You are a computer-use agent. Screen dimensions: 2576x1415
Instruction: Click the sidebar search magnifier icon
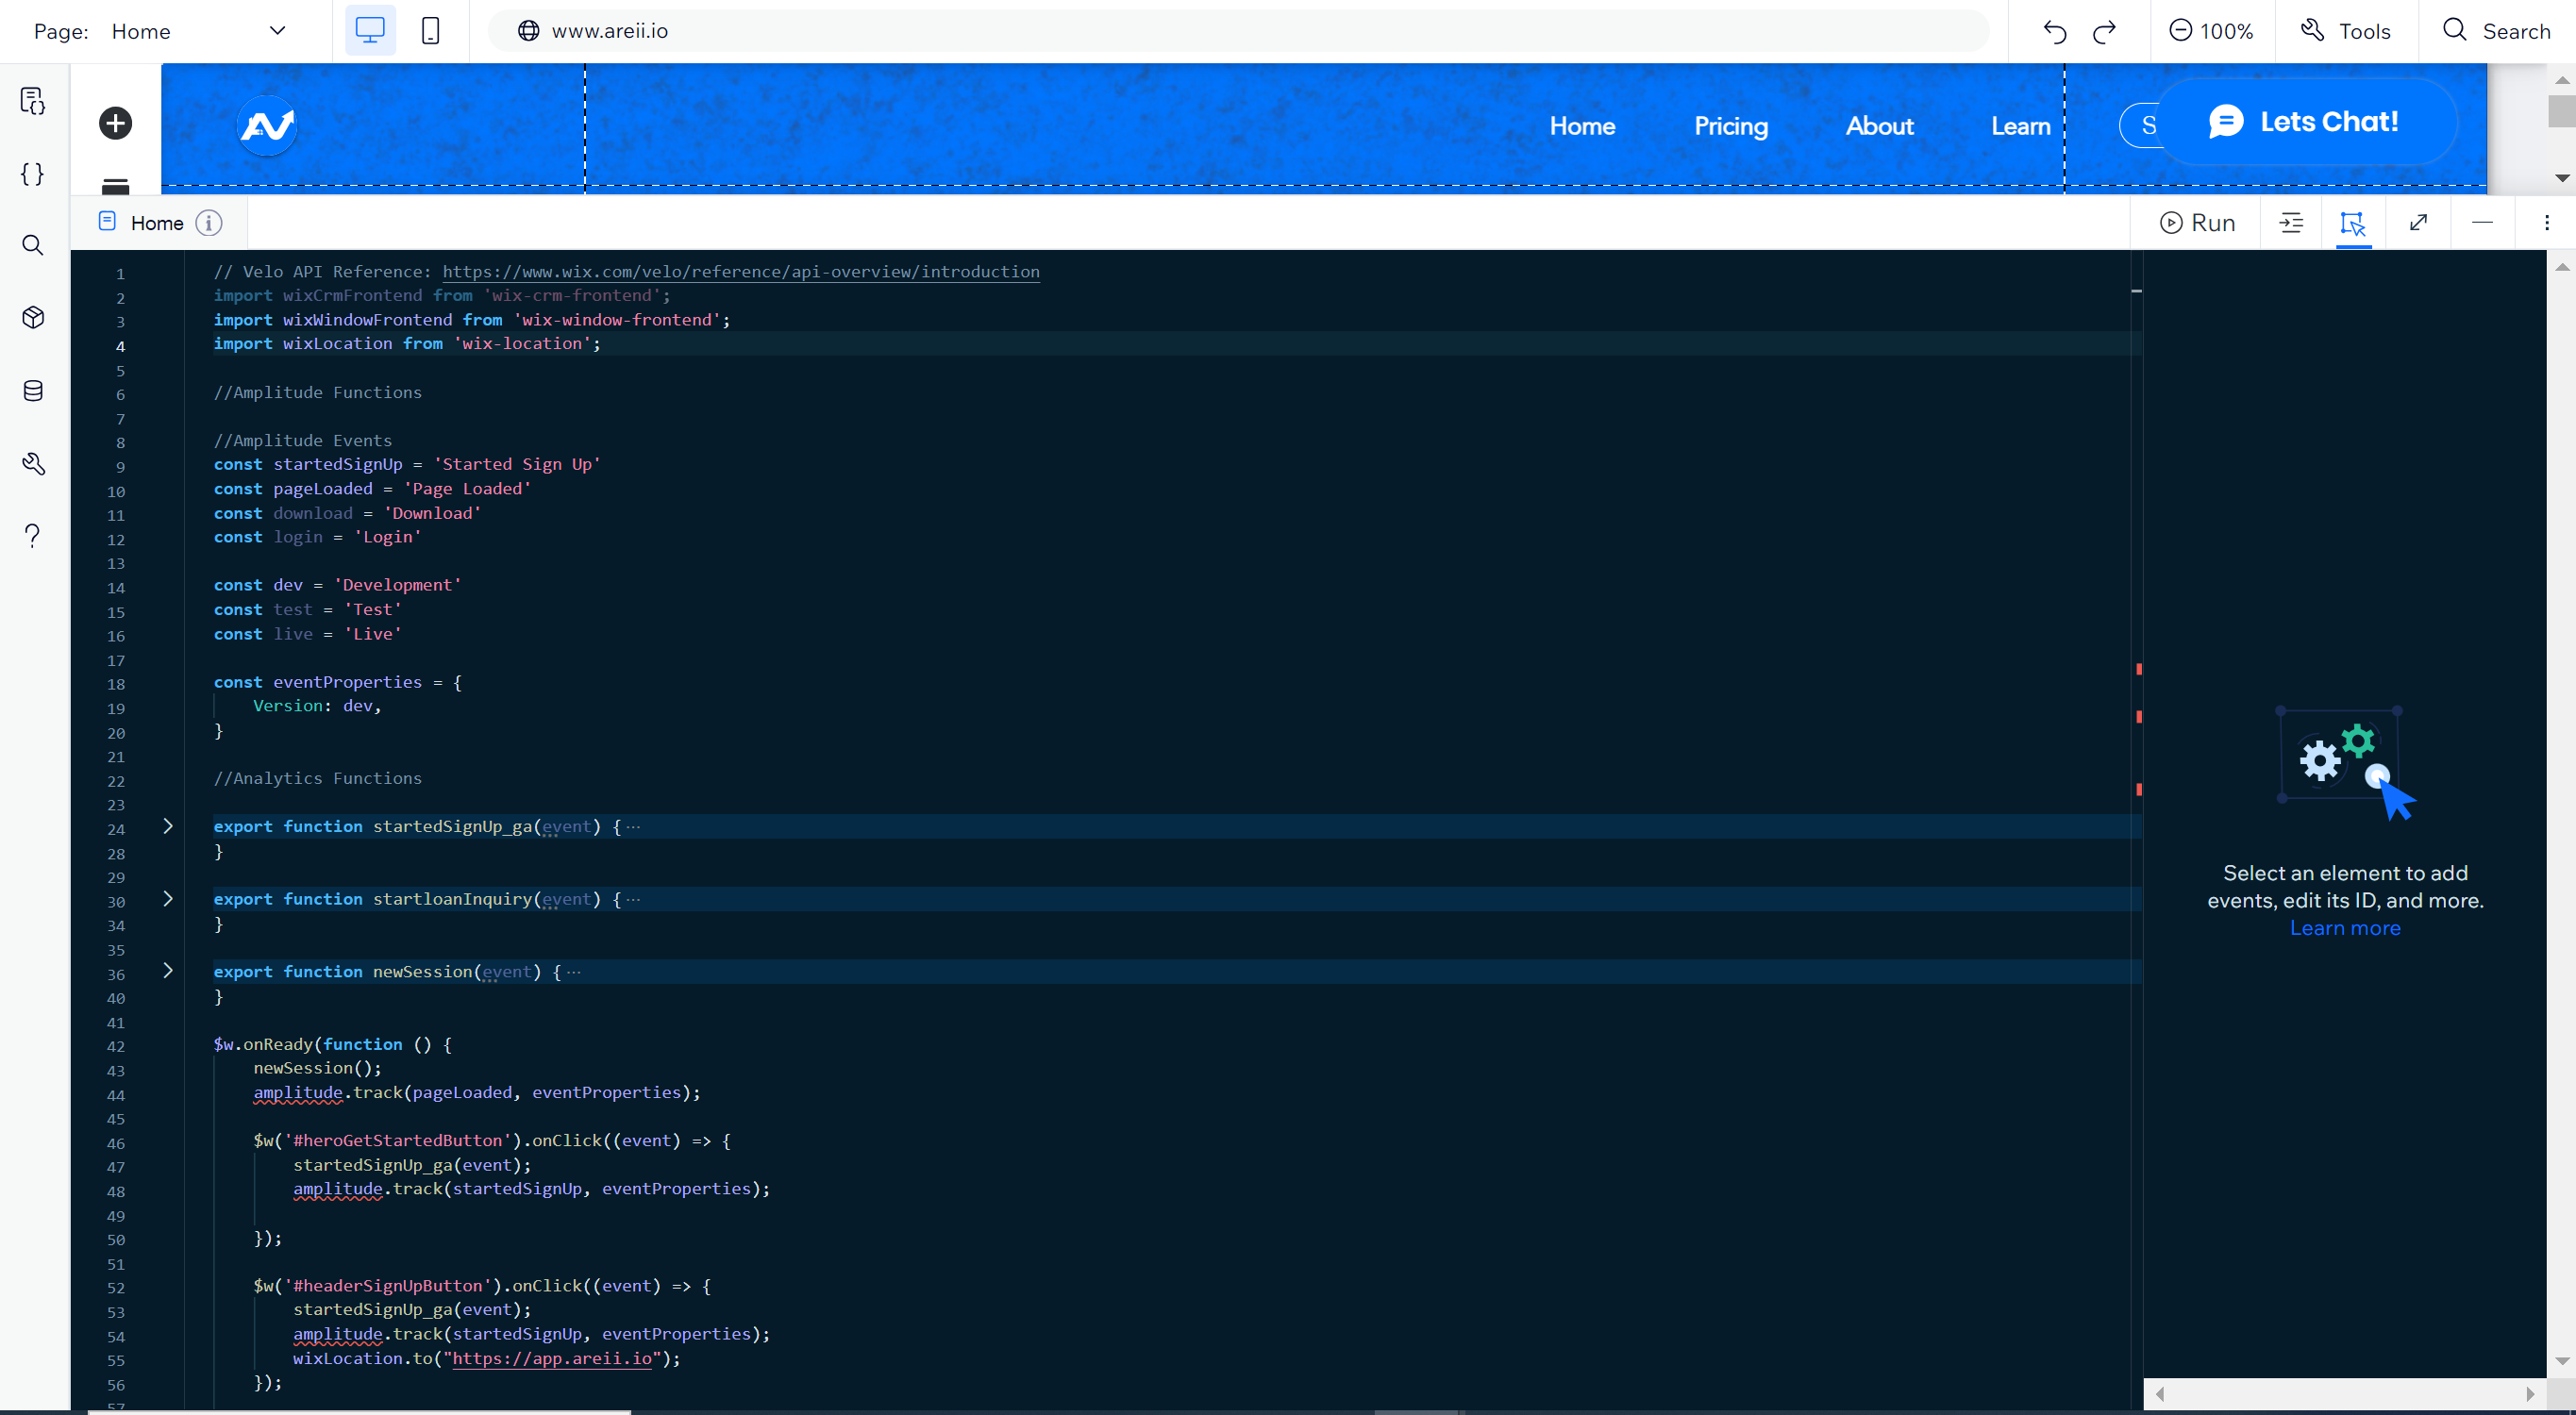pos(33,245)
